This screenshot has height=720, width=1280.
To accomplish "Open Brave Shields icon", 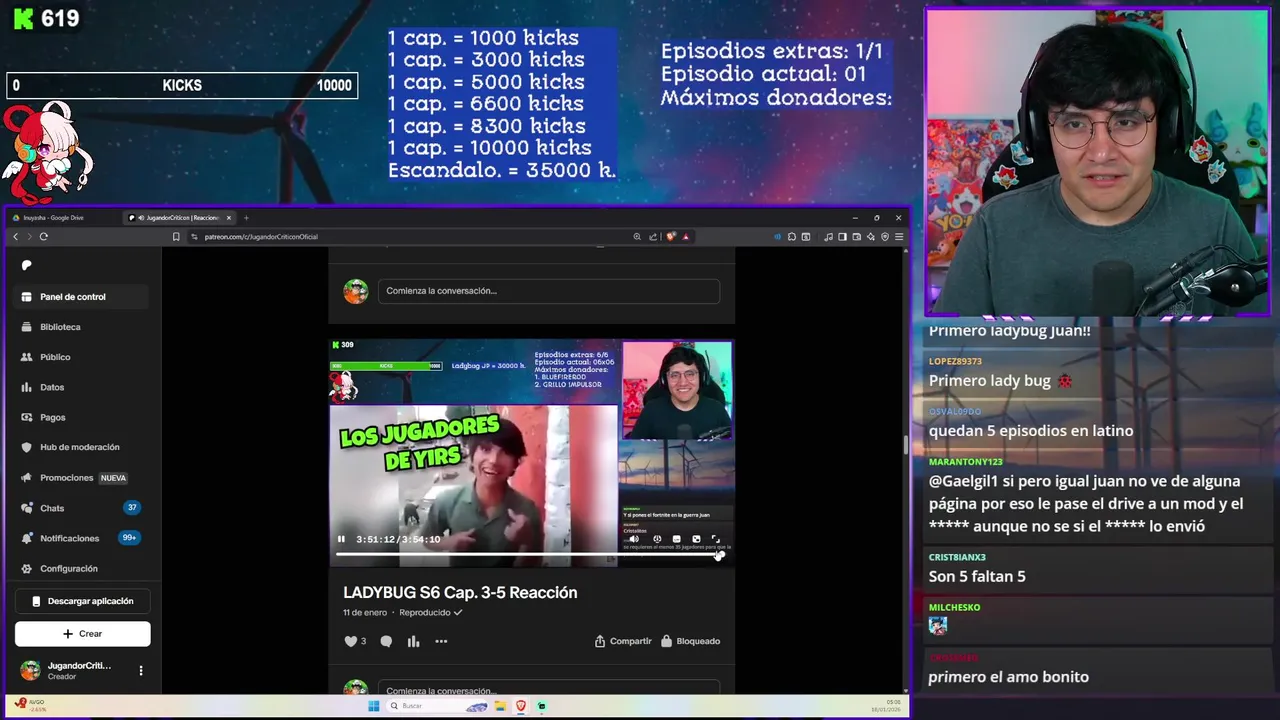I will (x=670, y=237).
